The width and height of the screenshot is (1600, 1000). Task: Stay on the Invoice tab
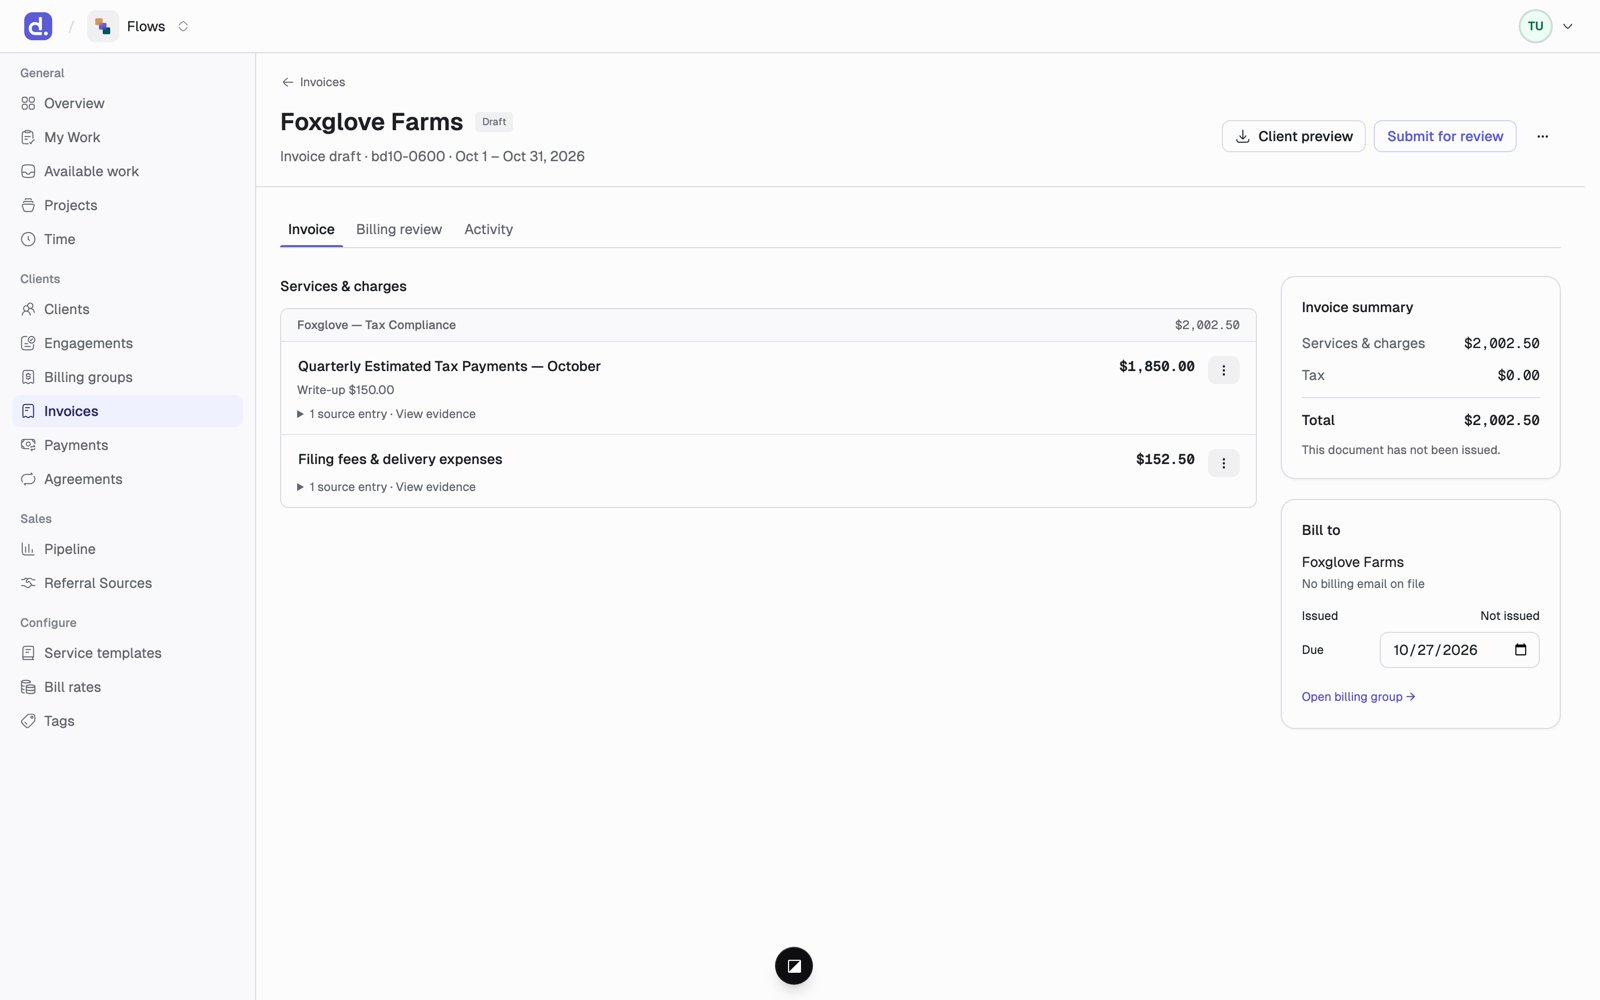311,229
